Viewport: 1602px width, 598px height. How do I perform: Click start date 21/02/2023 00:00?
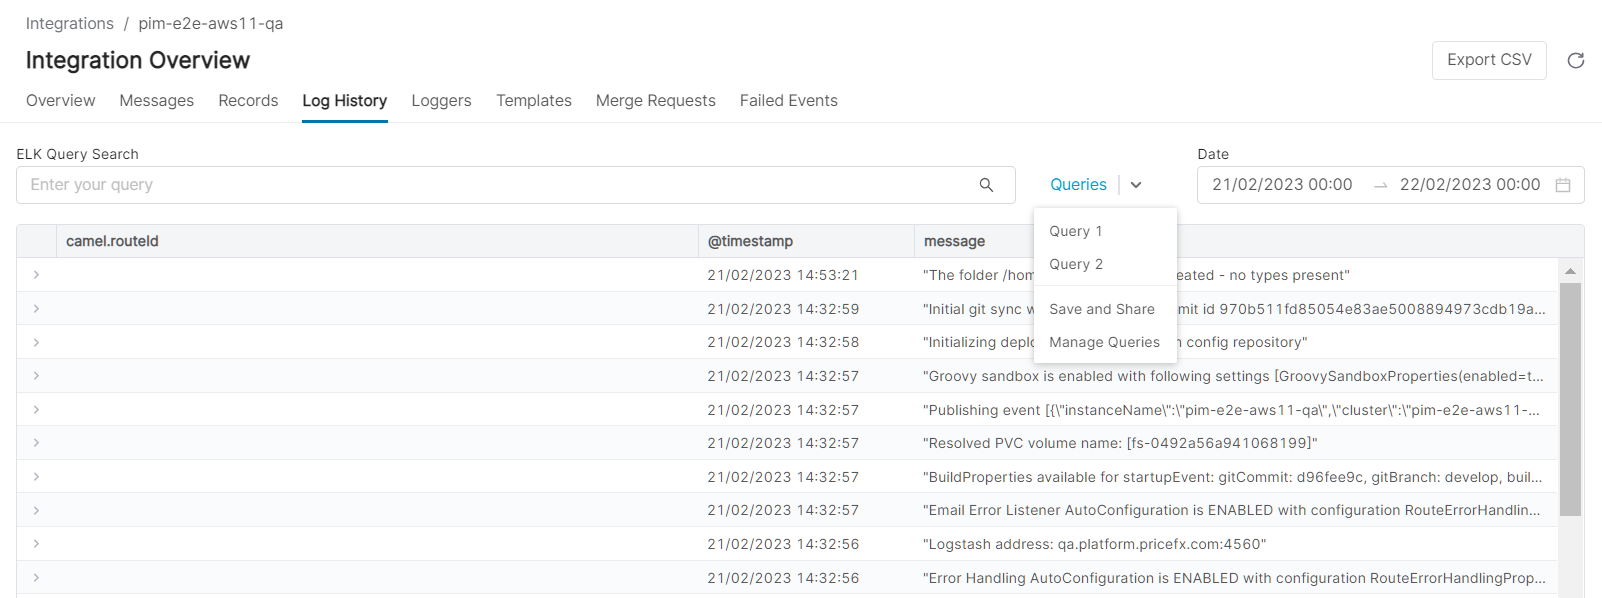pos(1282,185)
